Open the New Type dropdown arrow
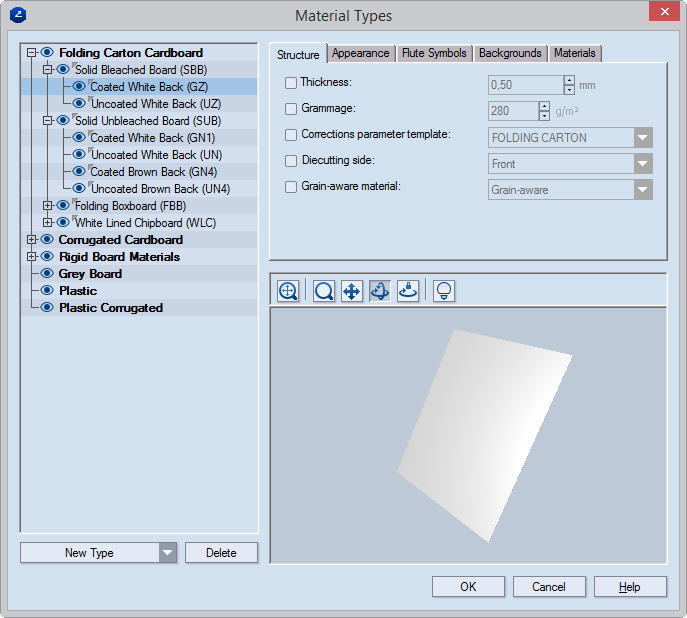Image resolution: width=687 pixels, height=618 pixels. tap(167, 553)
